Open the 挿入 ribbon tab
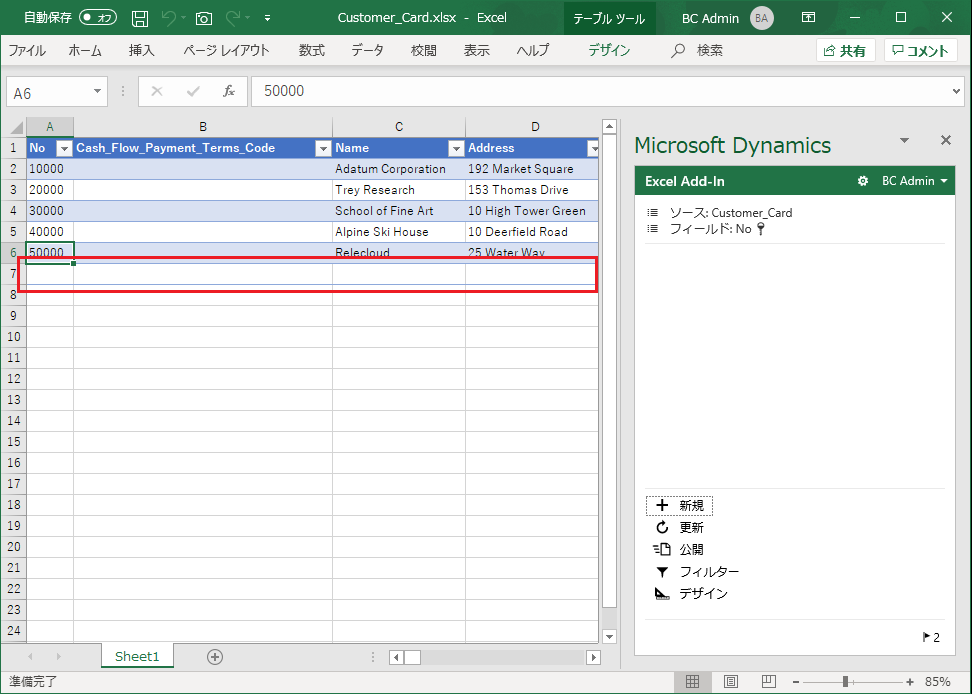972x694 pixels. (x=141, y=50)
